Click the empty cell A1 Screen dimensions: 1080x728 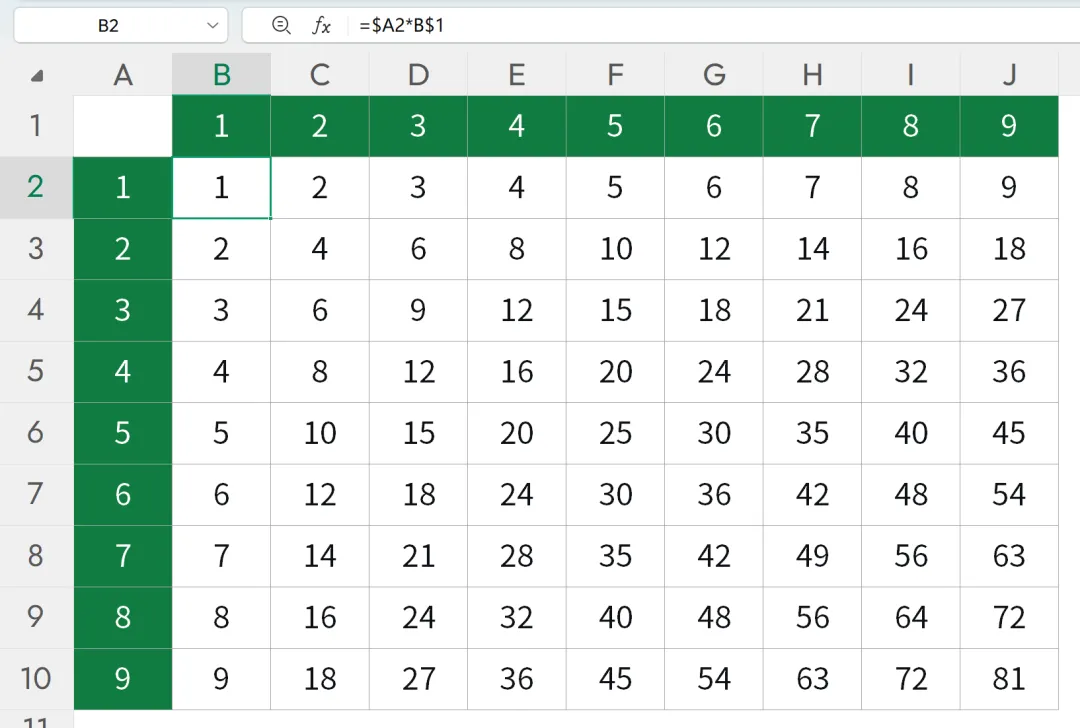(123, 126)
